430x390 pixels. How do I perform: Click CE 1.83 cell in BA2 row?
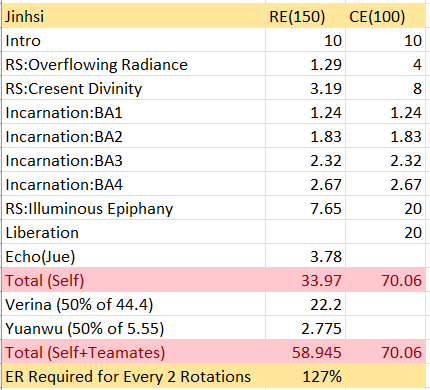coord(386,136)
